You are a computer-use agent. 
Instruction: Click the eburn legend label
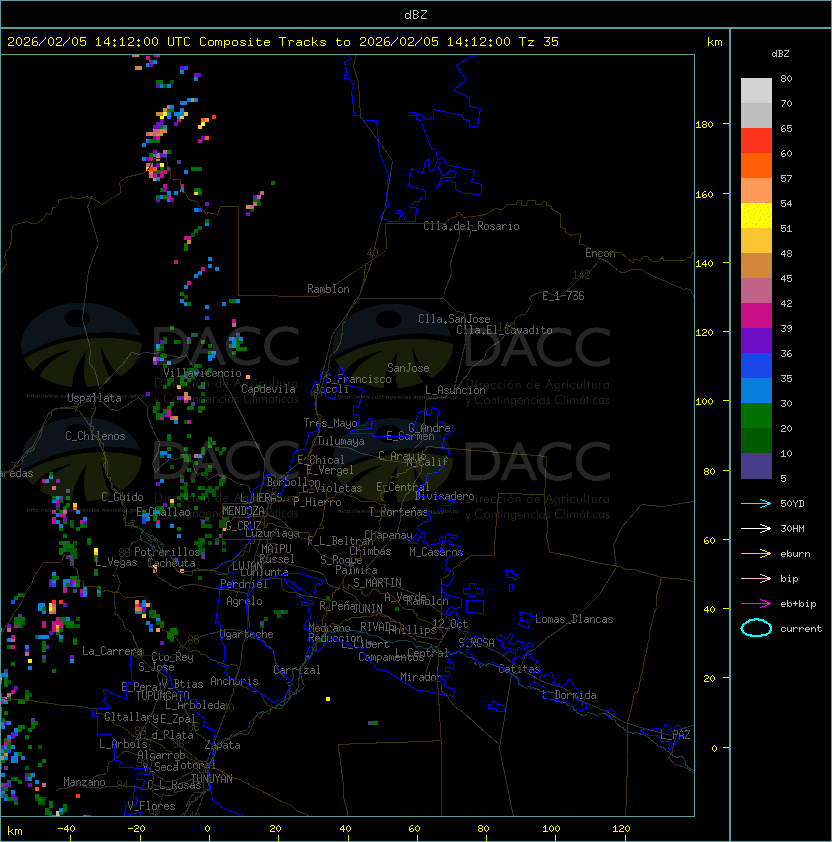click(x=795, y=554)
